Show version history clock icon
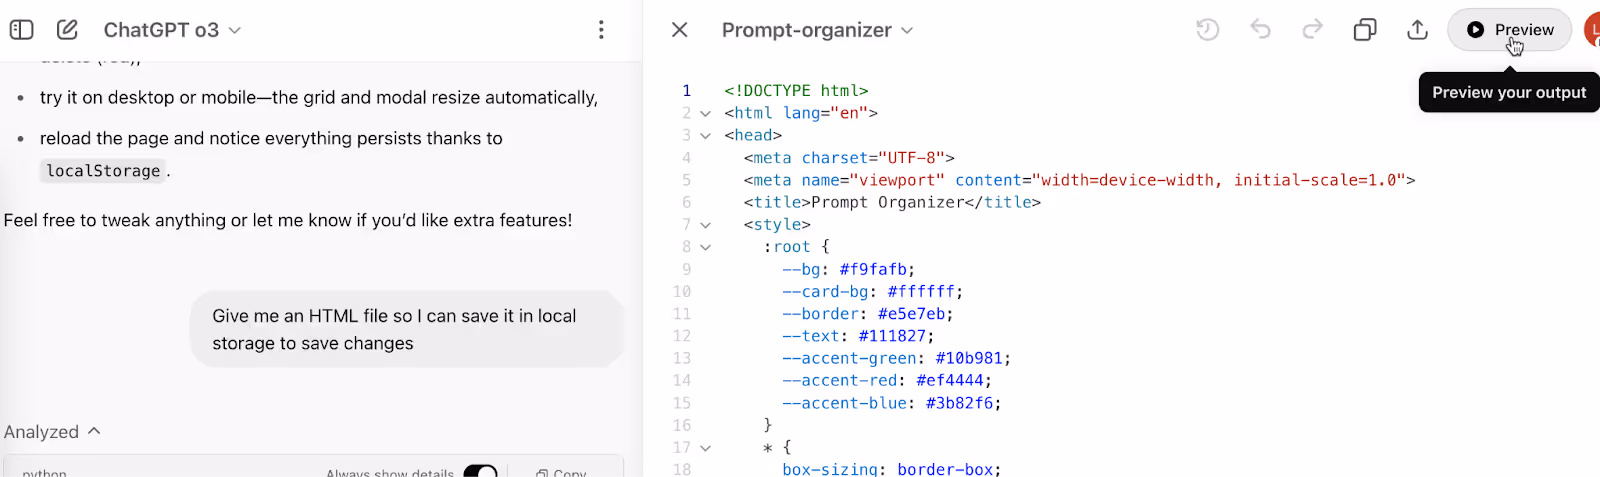Viewport: 1600px width, 477px height. tap(1208, 30)
